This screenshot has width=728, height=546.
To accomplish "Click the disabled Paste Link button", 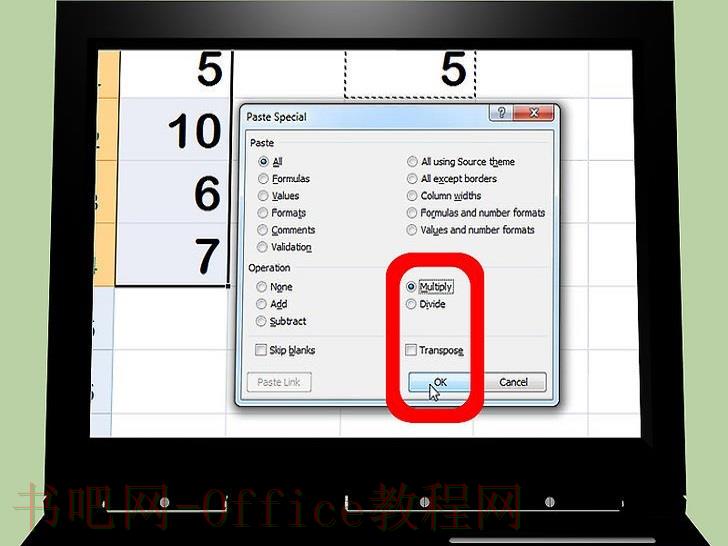I will [279, 382].
